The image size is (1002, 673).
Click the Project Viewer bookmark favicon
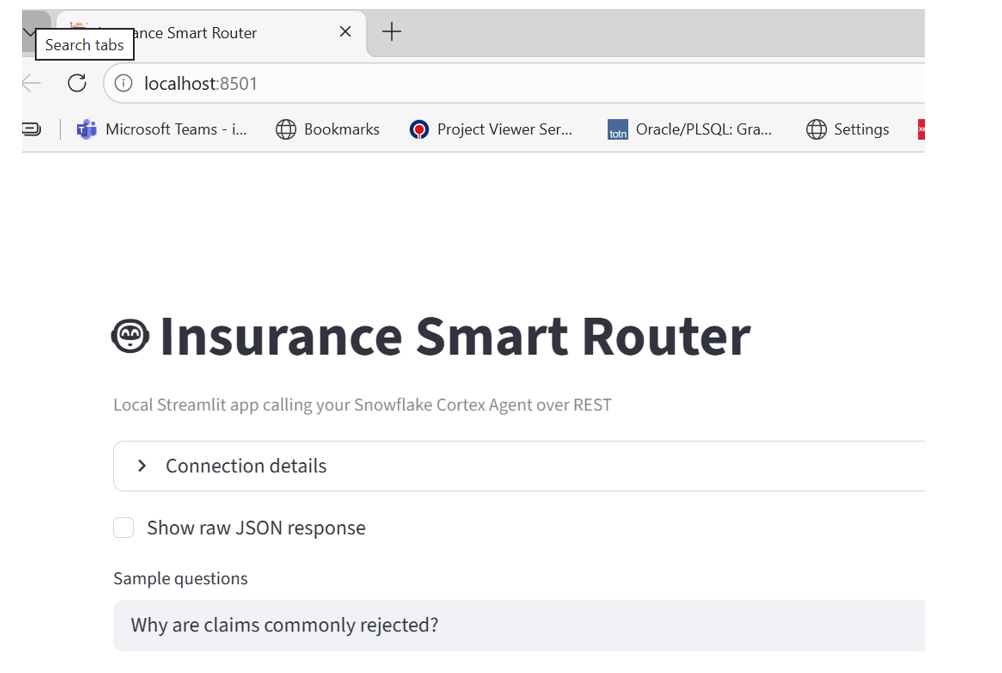click(419, 129)
